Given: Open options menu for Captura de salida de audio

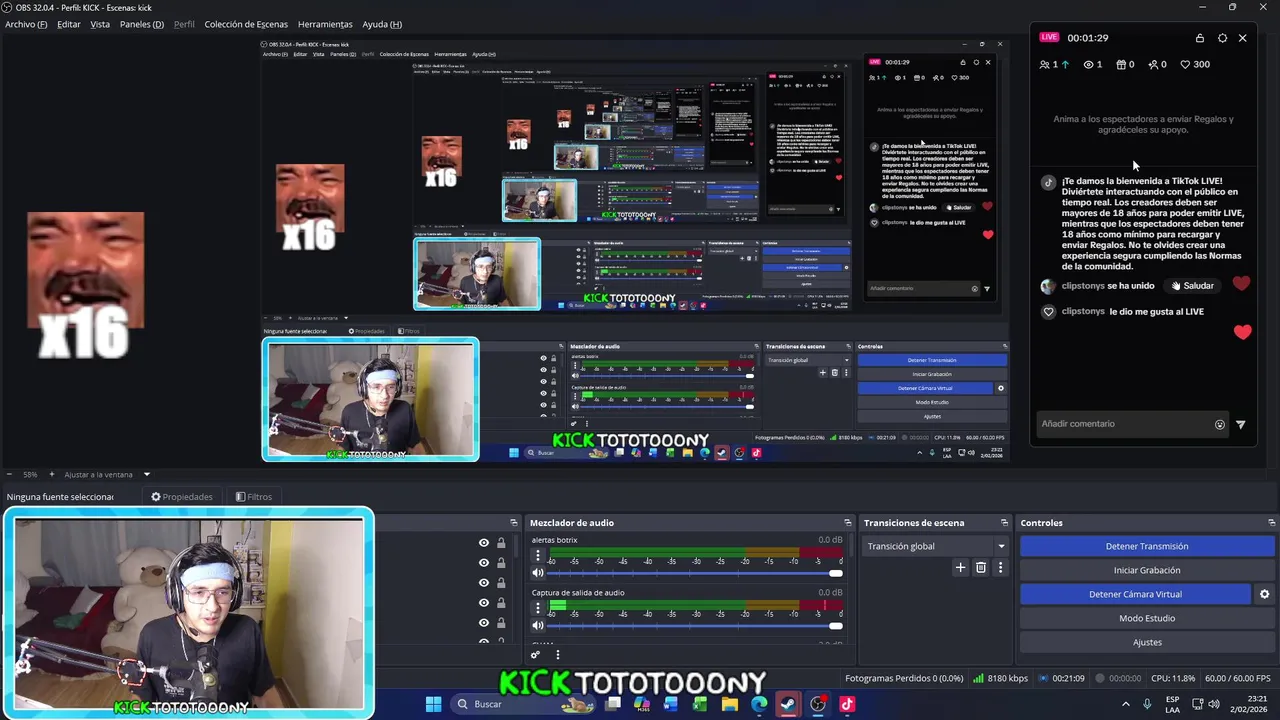Looking at the screenshot, I should click(x=537, y=608).
